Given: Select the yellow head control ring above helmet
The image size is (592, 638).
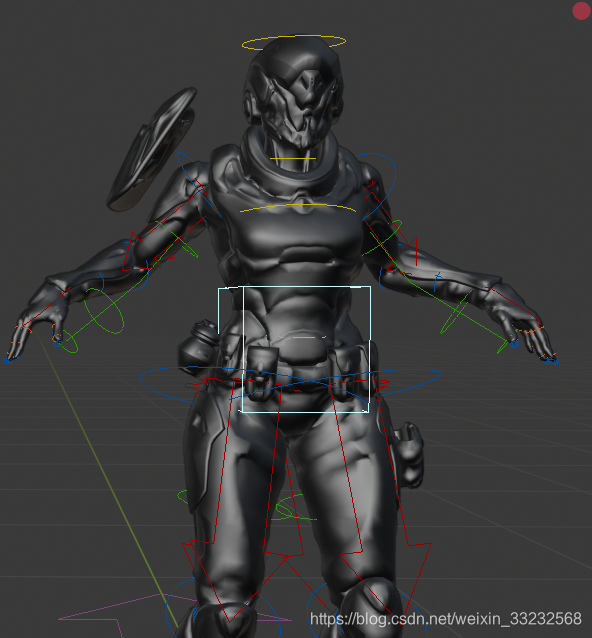Looking at the screenshot, I should point(294,42).
